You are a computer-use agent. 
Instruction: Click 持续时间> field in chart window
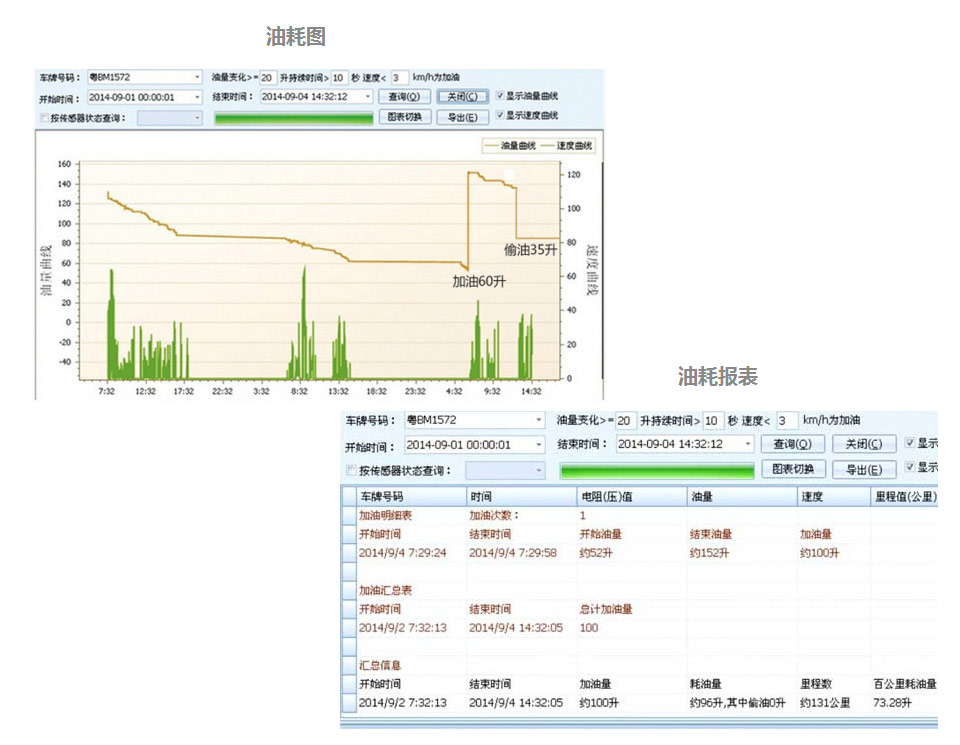pos(339,78)
